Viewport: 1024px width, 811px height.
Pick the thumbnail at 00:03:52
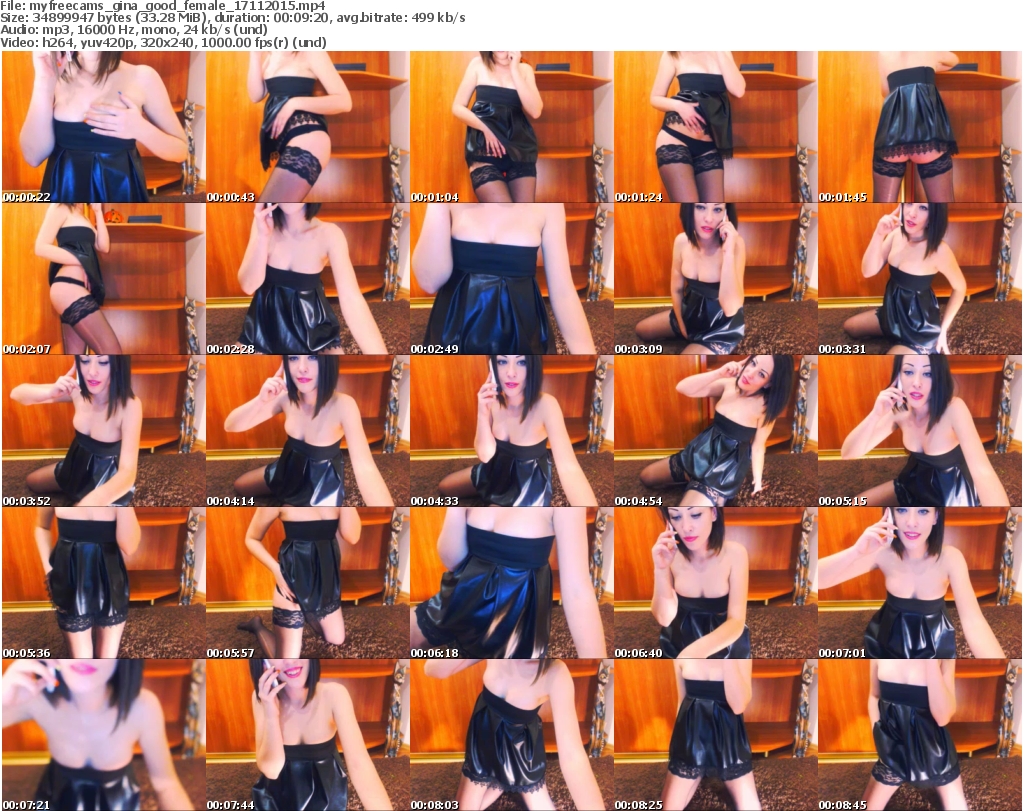(103, 431)
